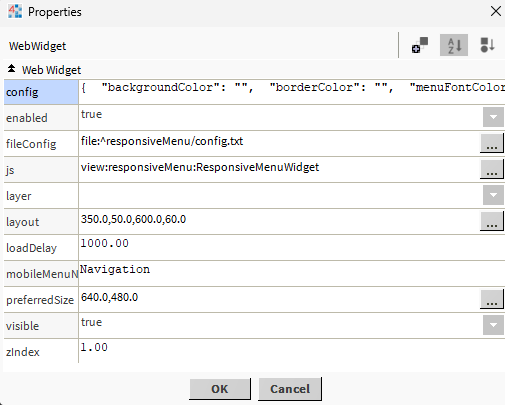Edit the loadDelay value field
Image resolution: width=505 pixels, height=409 pixels.
click(x=292, y=247)
